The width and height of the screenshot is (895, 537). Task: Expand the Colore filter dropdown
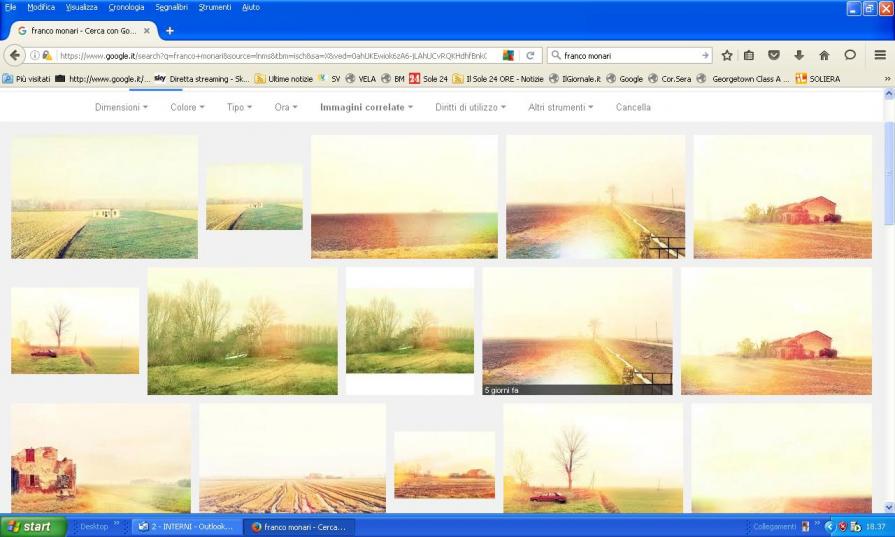click(x=187, y=107)
